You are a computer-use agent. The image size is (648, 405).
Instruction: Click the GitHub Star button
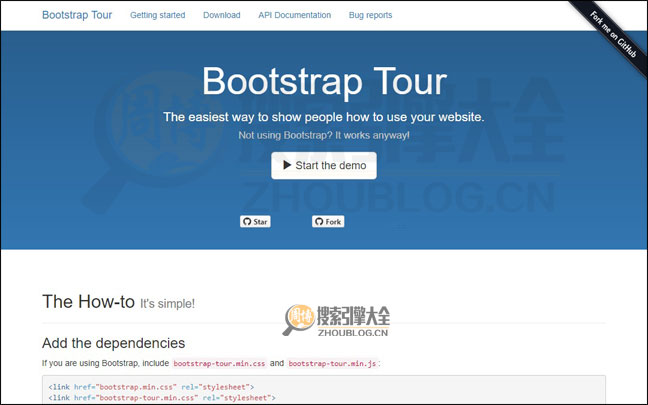255,222
